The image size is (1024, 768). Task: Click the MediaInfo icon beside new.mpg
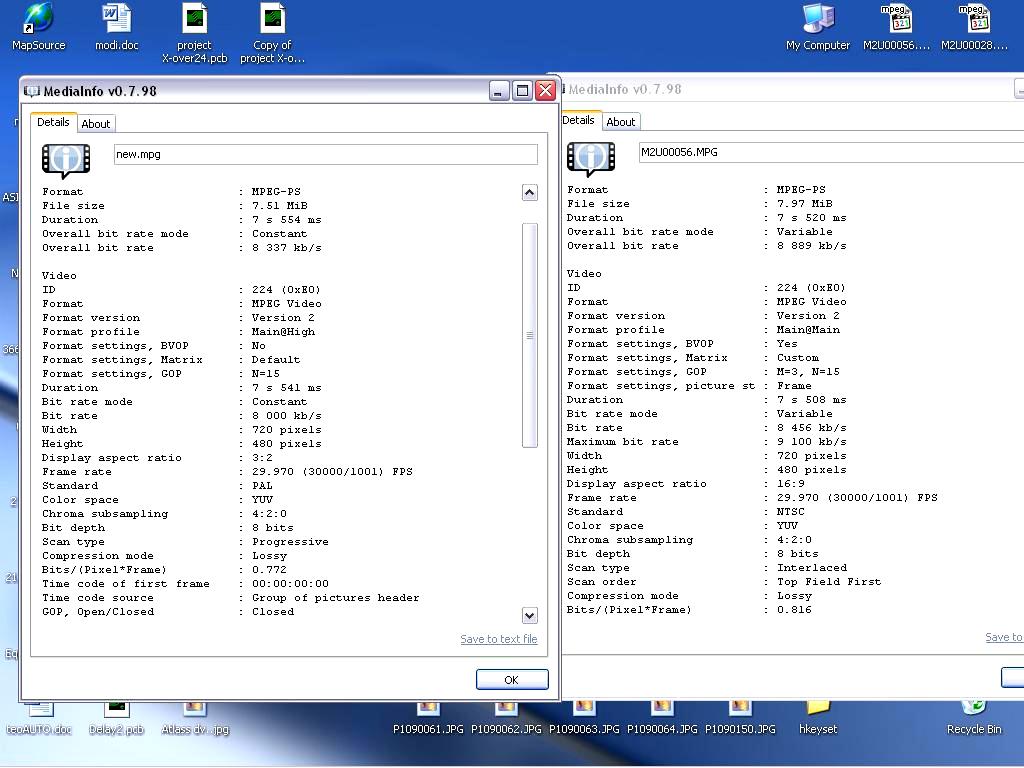point(66,160)
